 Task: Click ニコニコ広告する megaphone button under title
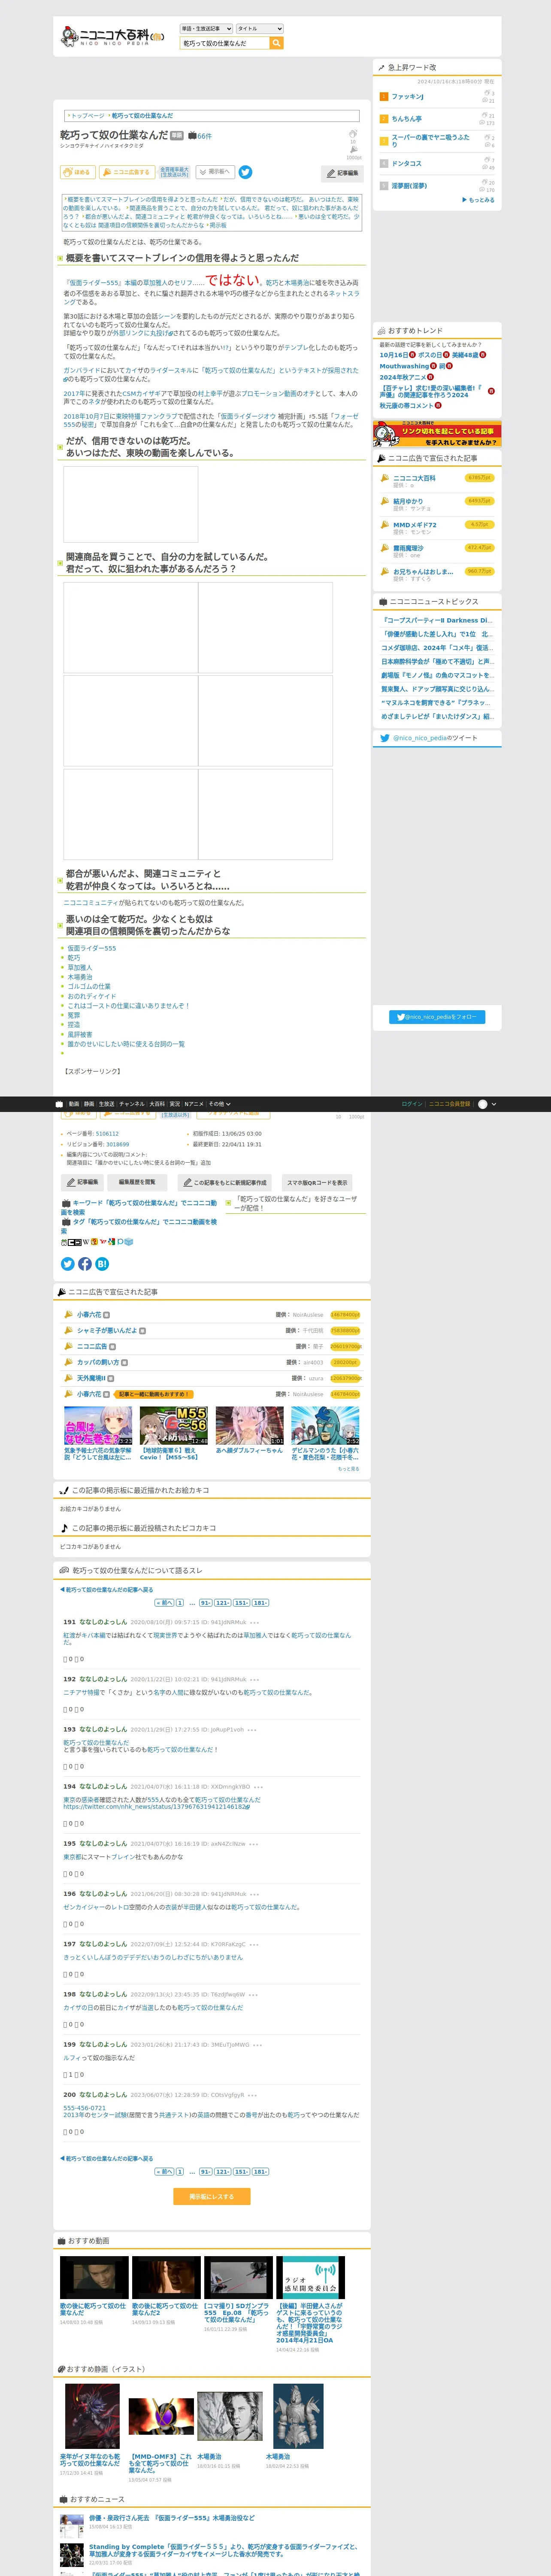127,172
